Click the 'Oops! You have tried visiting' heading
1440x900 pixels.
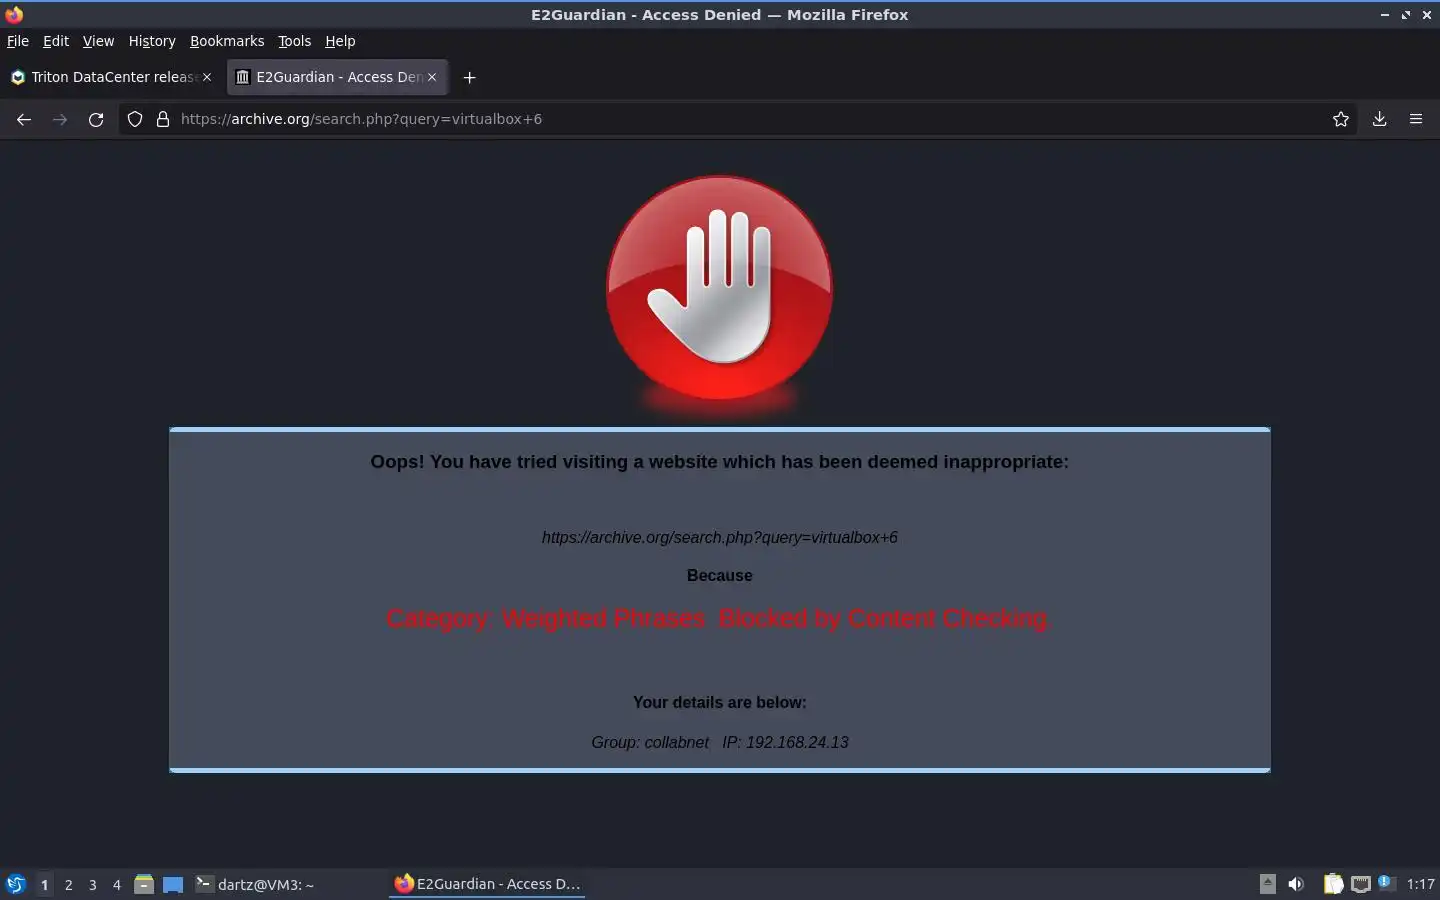(x=720, y=462)
